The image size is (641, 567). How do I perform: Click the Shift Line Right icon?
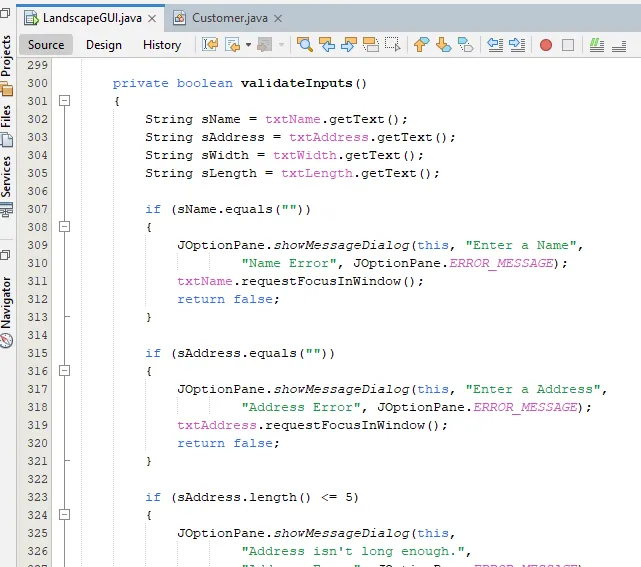point(517,45)
